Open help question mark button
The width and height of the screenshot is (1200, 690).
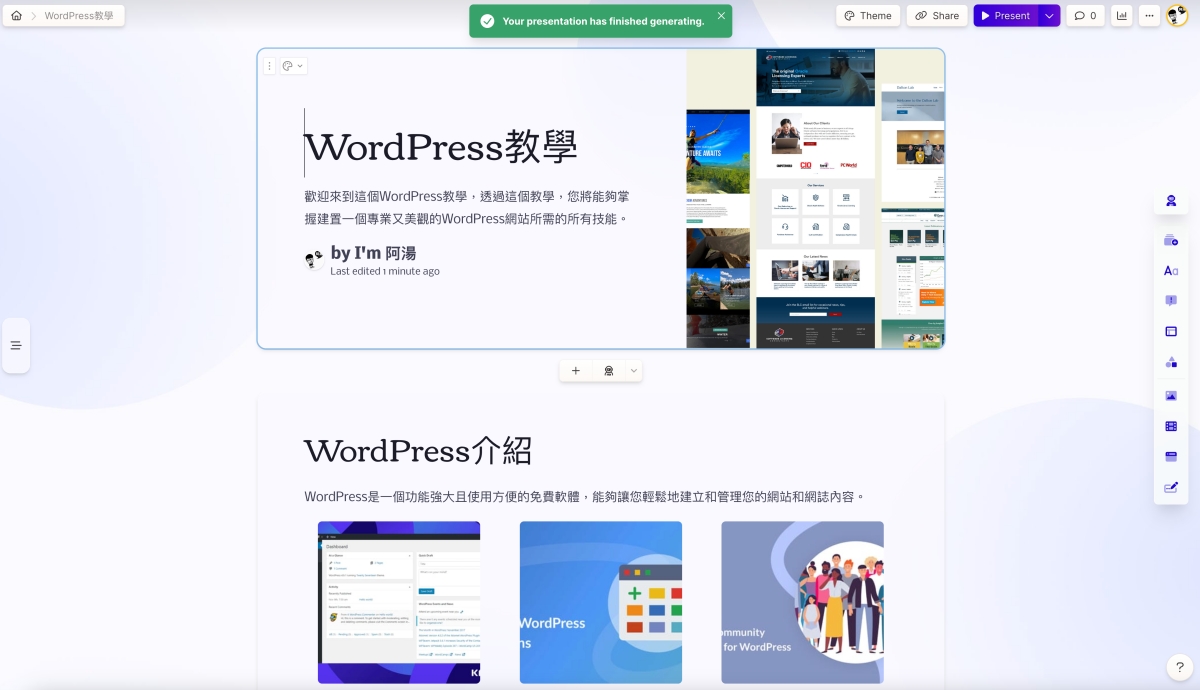point(1180,667)
